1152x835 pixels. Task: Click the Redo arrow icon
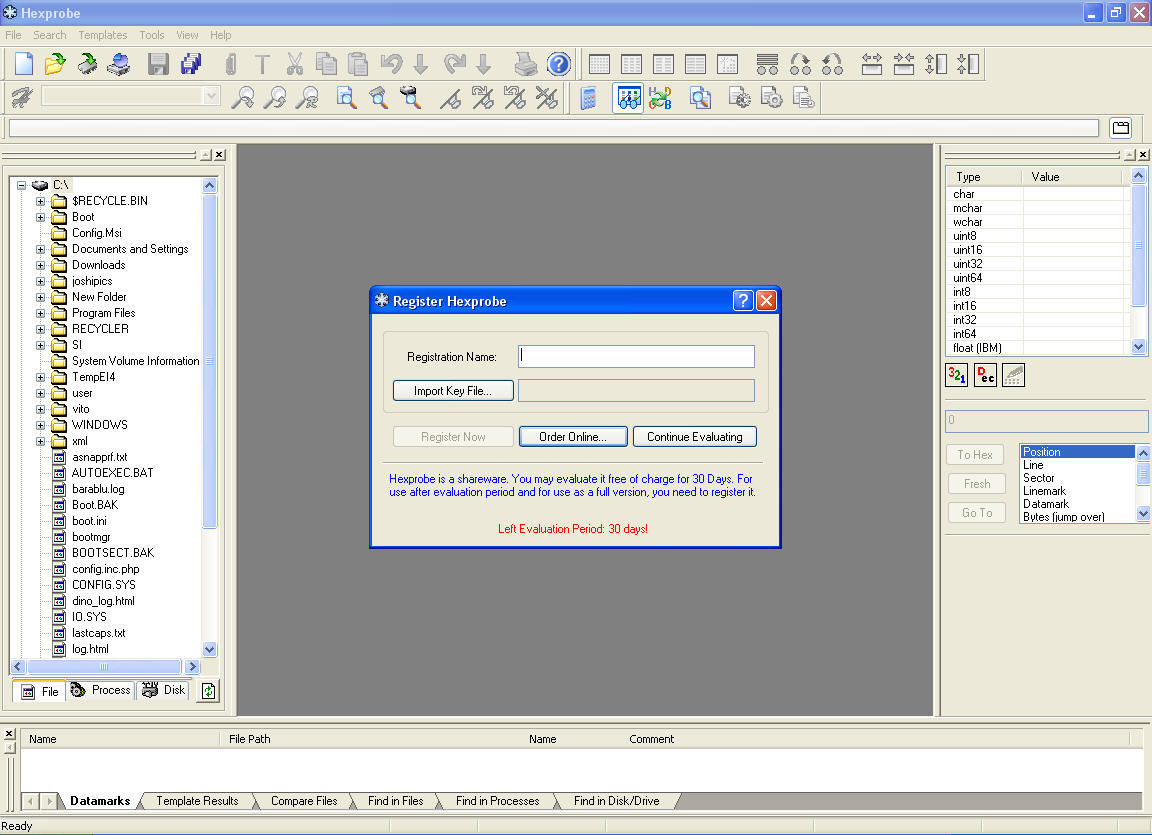pos(455,64)
